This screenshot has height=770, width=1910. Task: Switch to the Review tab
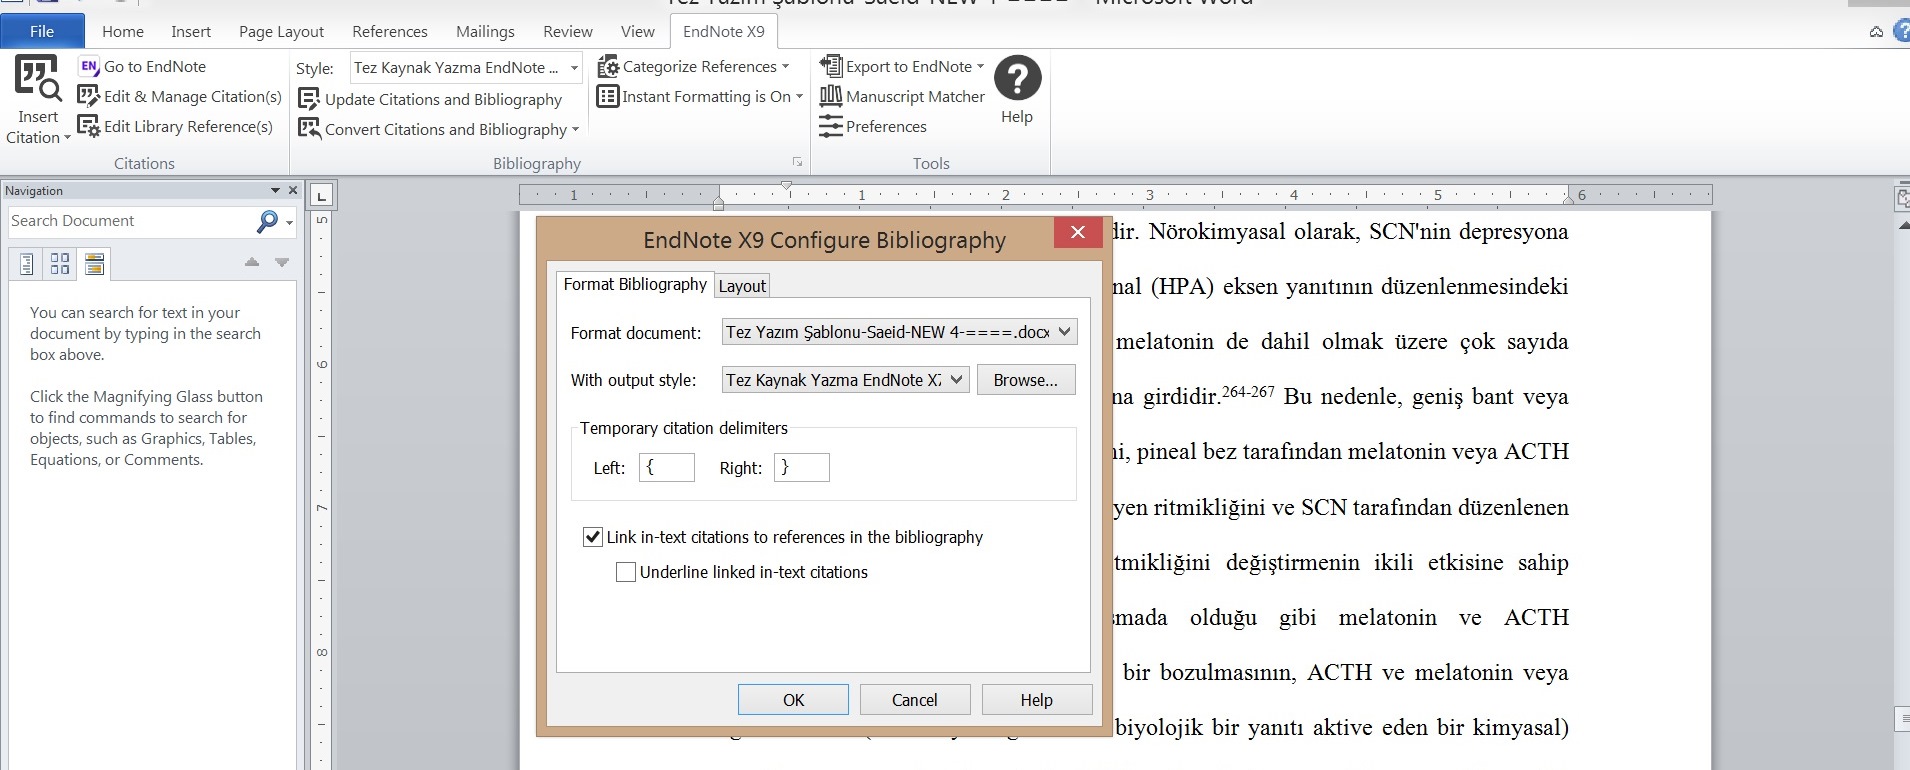tap(568, 32)
